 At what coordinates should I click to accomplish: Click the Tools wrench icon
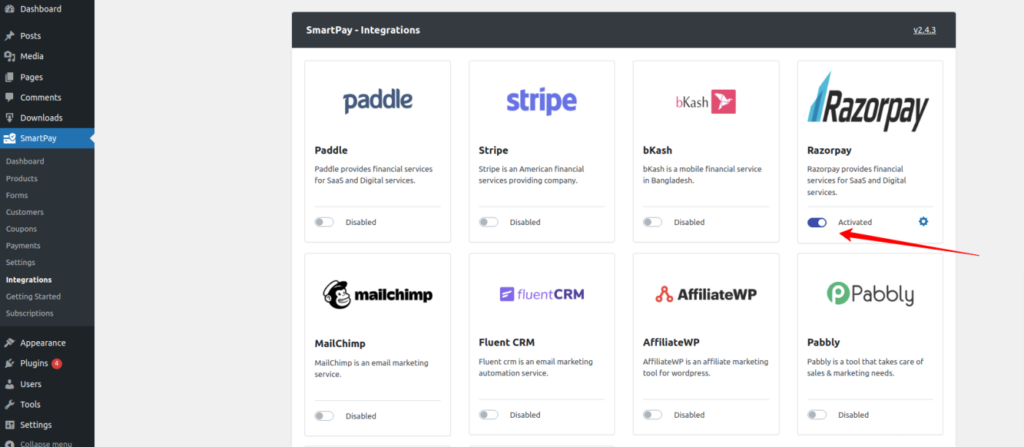(9, 405)
